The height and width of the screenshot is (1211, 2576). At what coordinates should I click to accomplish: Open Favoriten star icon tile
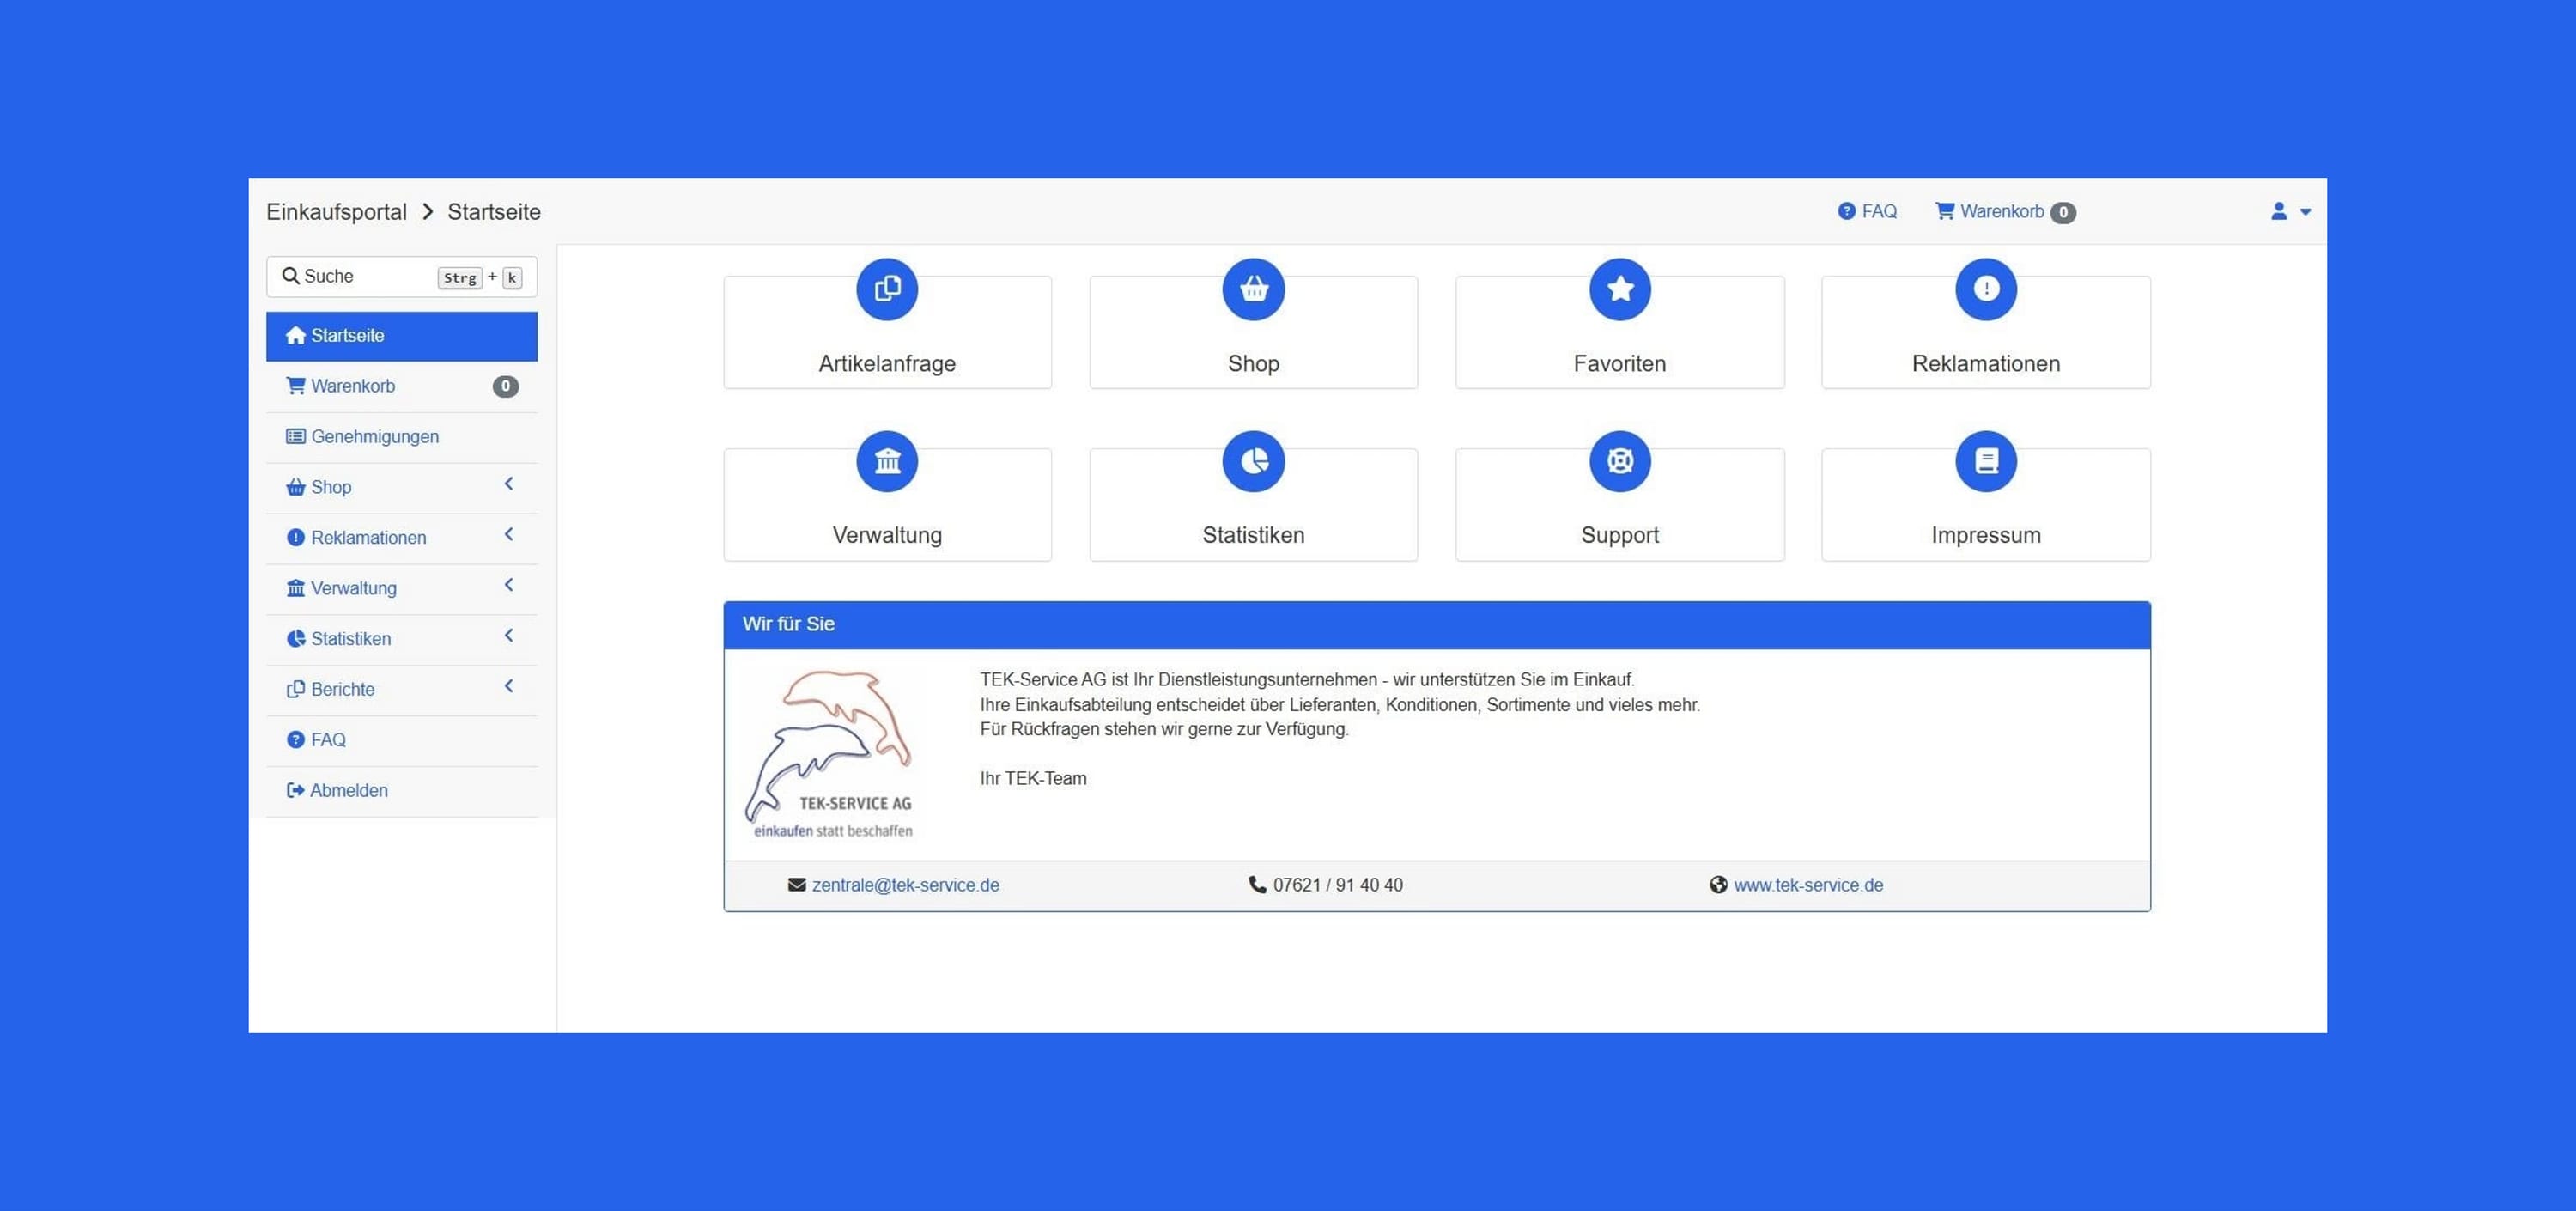click(x=1619, y=290)
